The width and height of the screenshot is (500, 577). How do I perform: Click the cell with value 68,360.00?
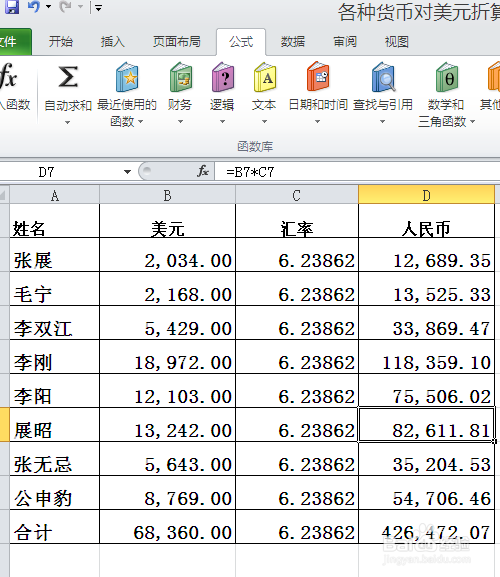167,527
